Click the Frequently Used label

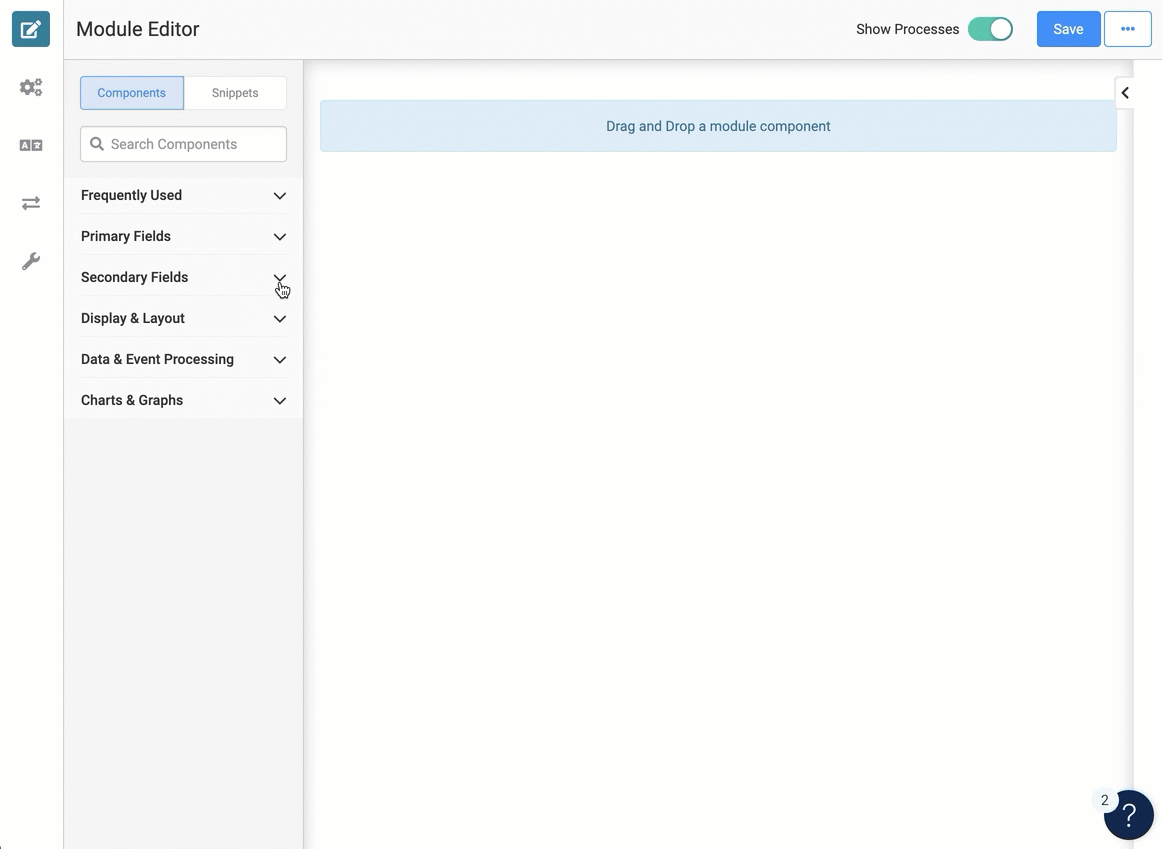click(131, 195)
